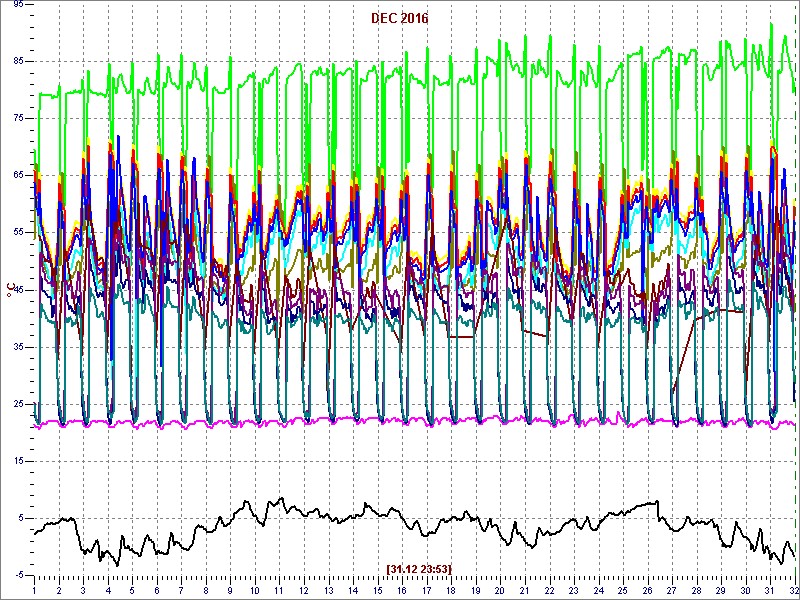
Task: Click day "22" on the date axis
Action: [548, 590]
